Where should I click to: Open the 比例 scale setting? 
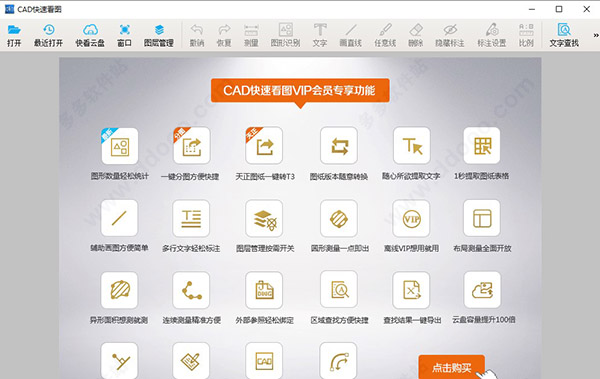[x=527, y=35]
